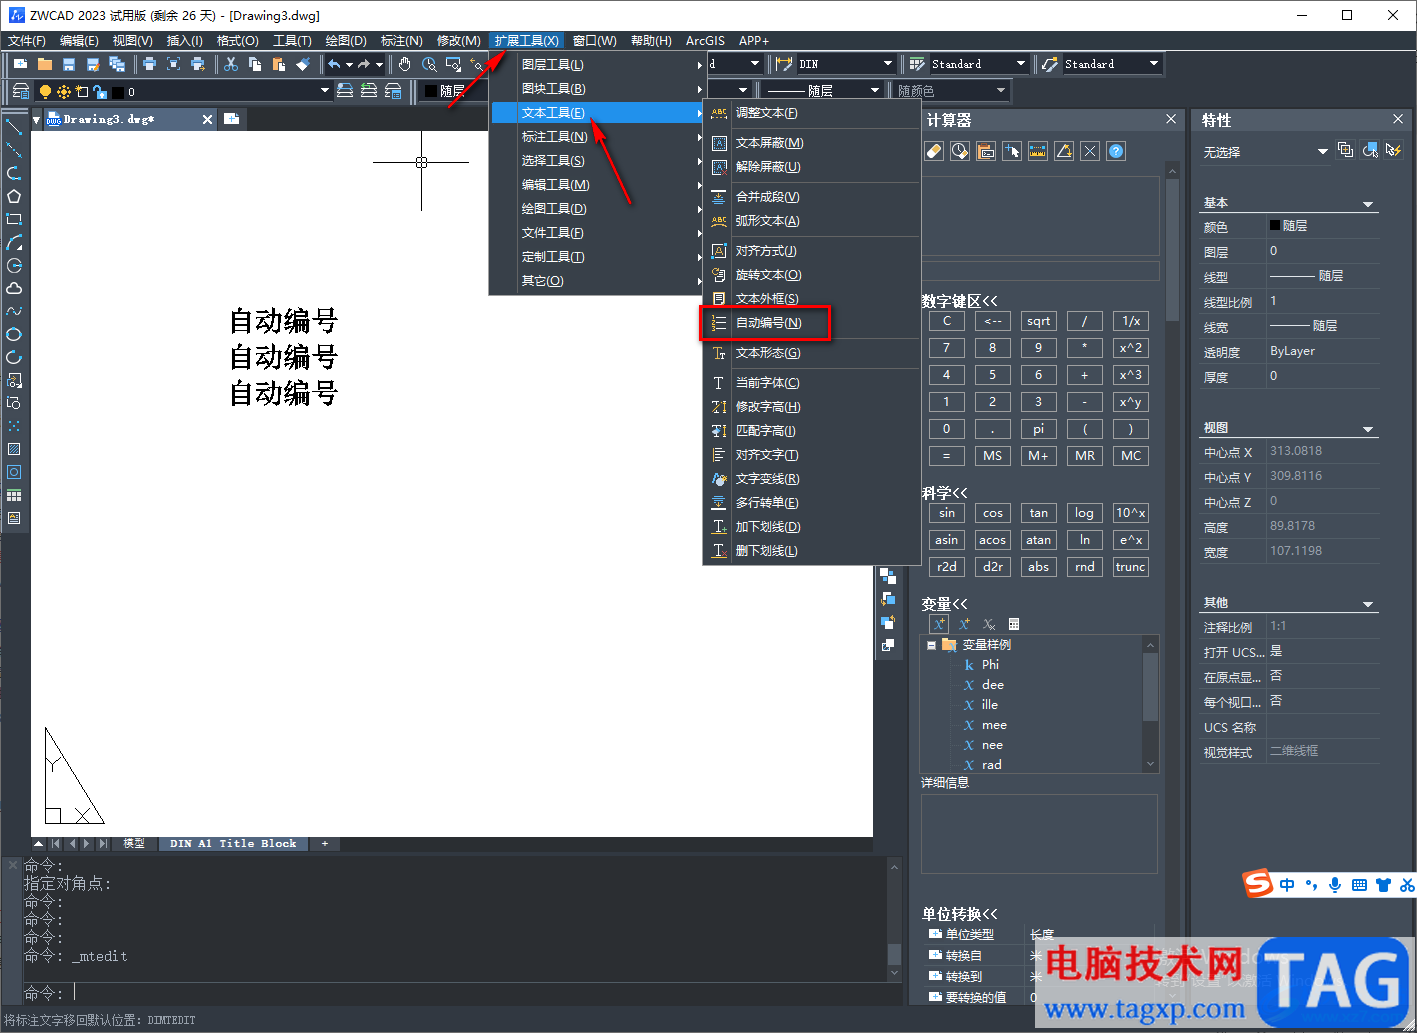Click calculator Clear eraser icon
This screenshot has height=1033, width=1417.
pyautogui.click(x=934, y=151)
